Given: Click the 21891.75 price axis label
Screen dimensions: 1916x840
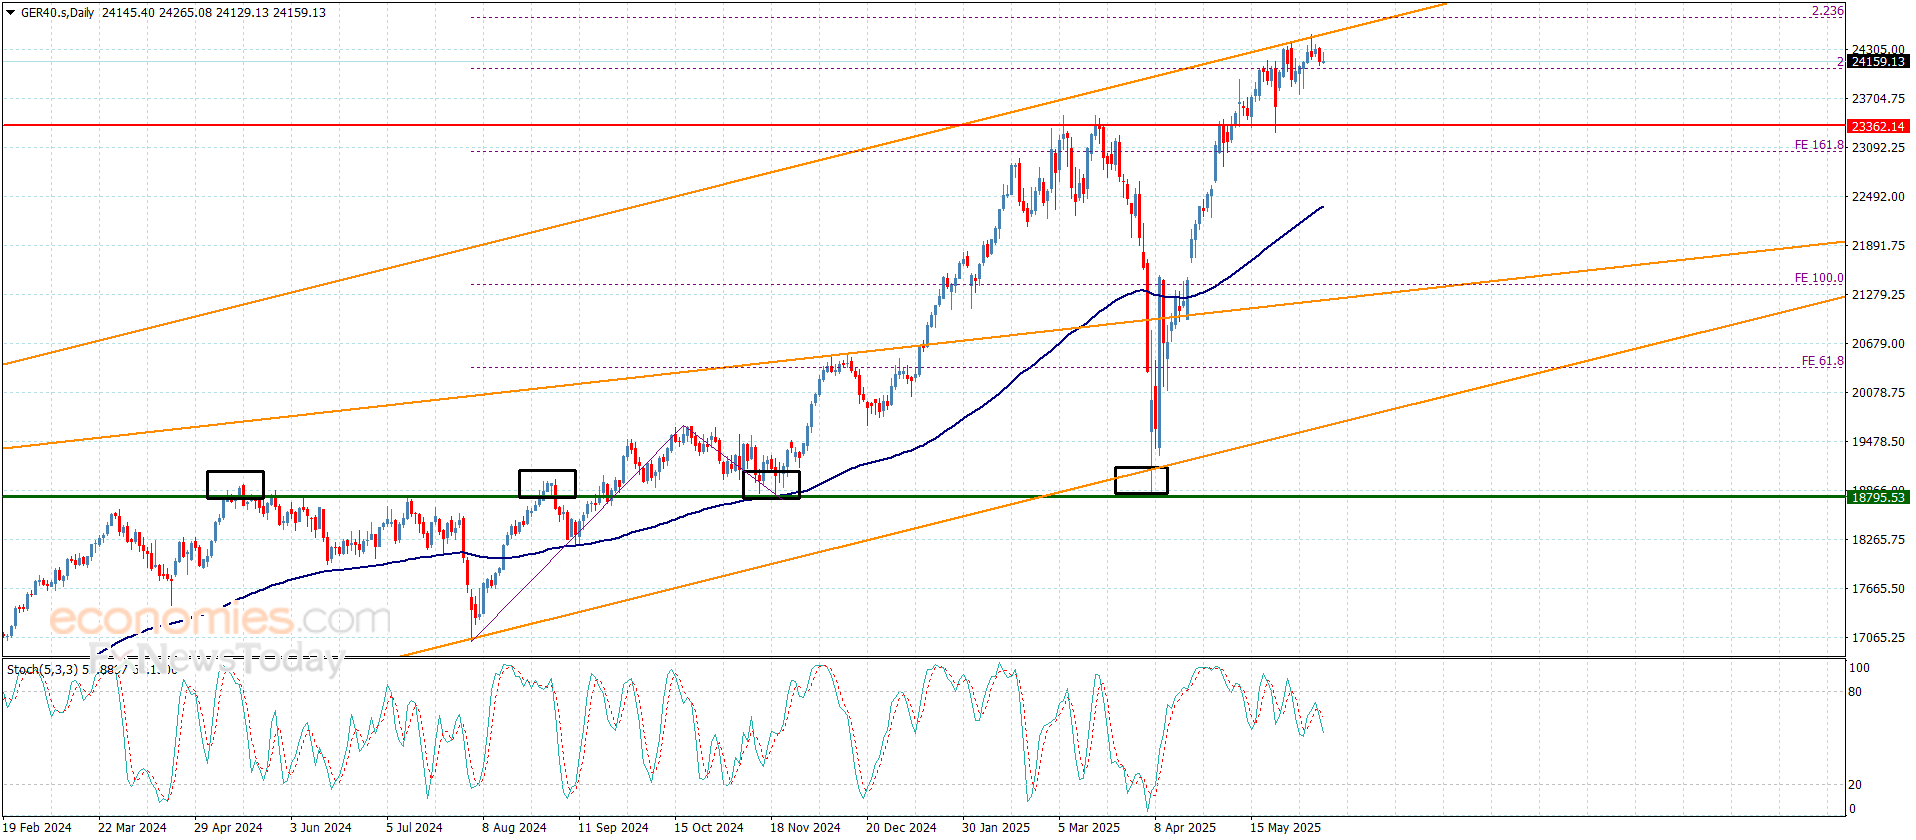Looking at the screenshot, I should tap(1878, 246).
